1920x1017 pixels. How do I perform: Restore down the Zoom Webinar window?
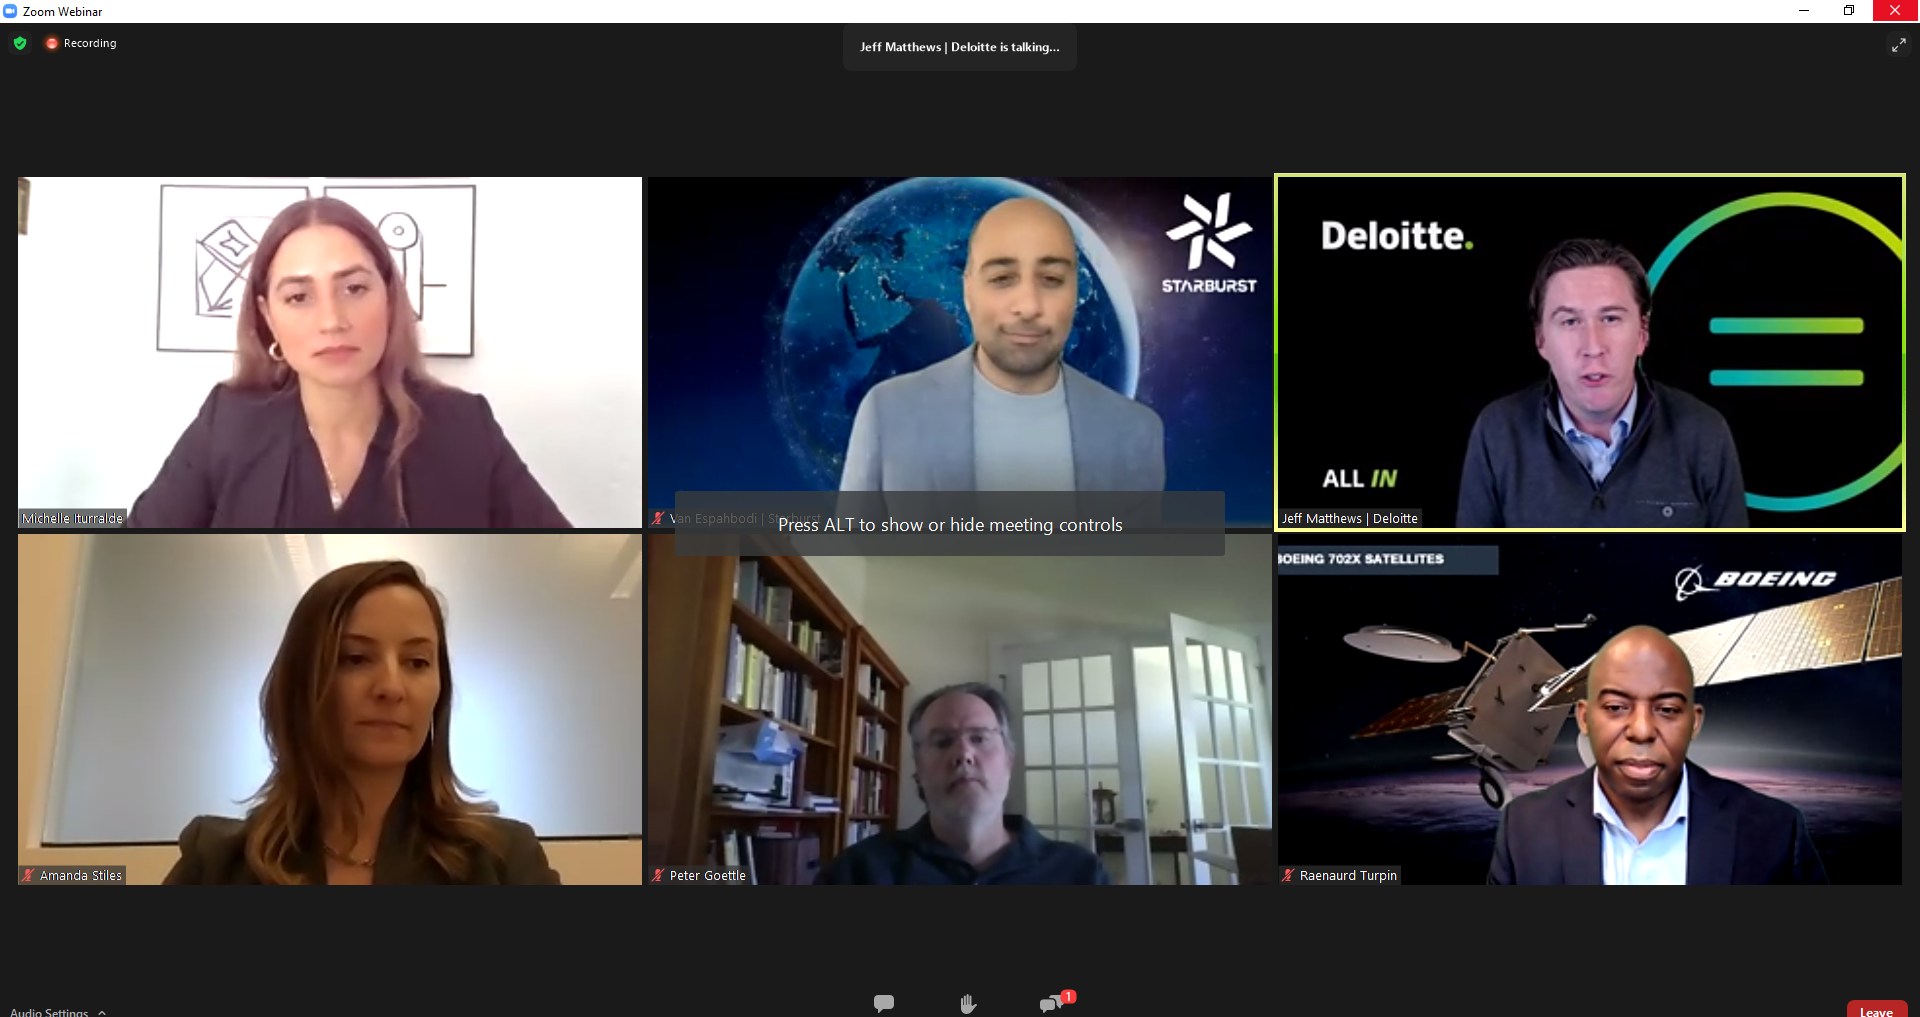(1849, 11)
